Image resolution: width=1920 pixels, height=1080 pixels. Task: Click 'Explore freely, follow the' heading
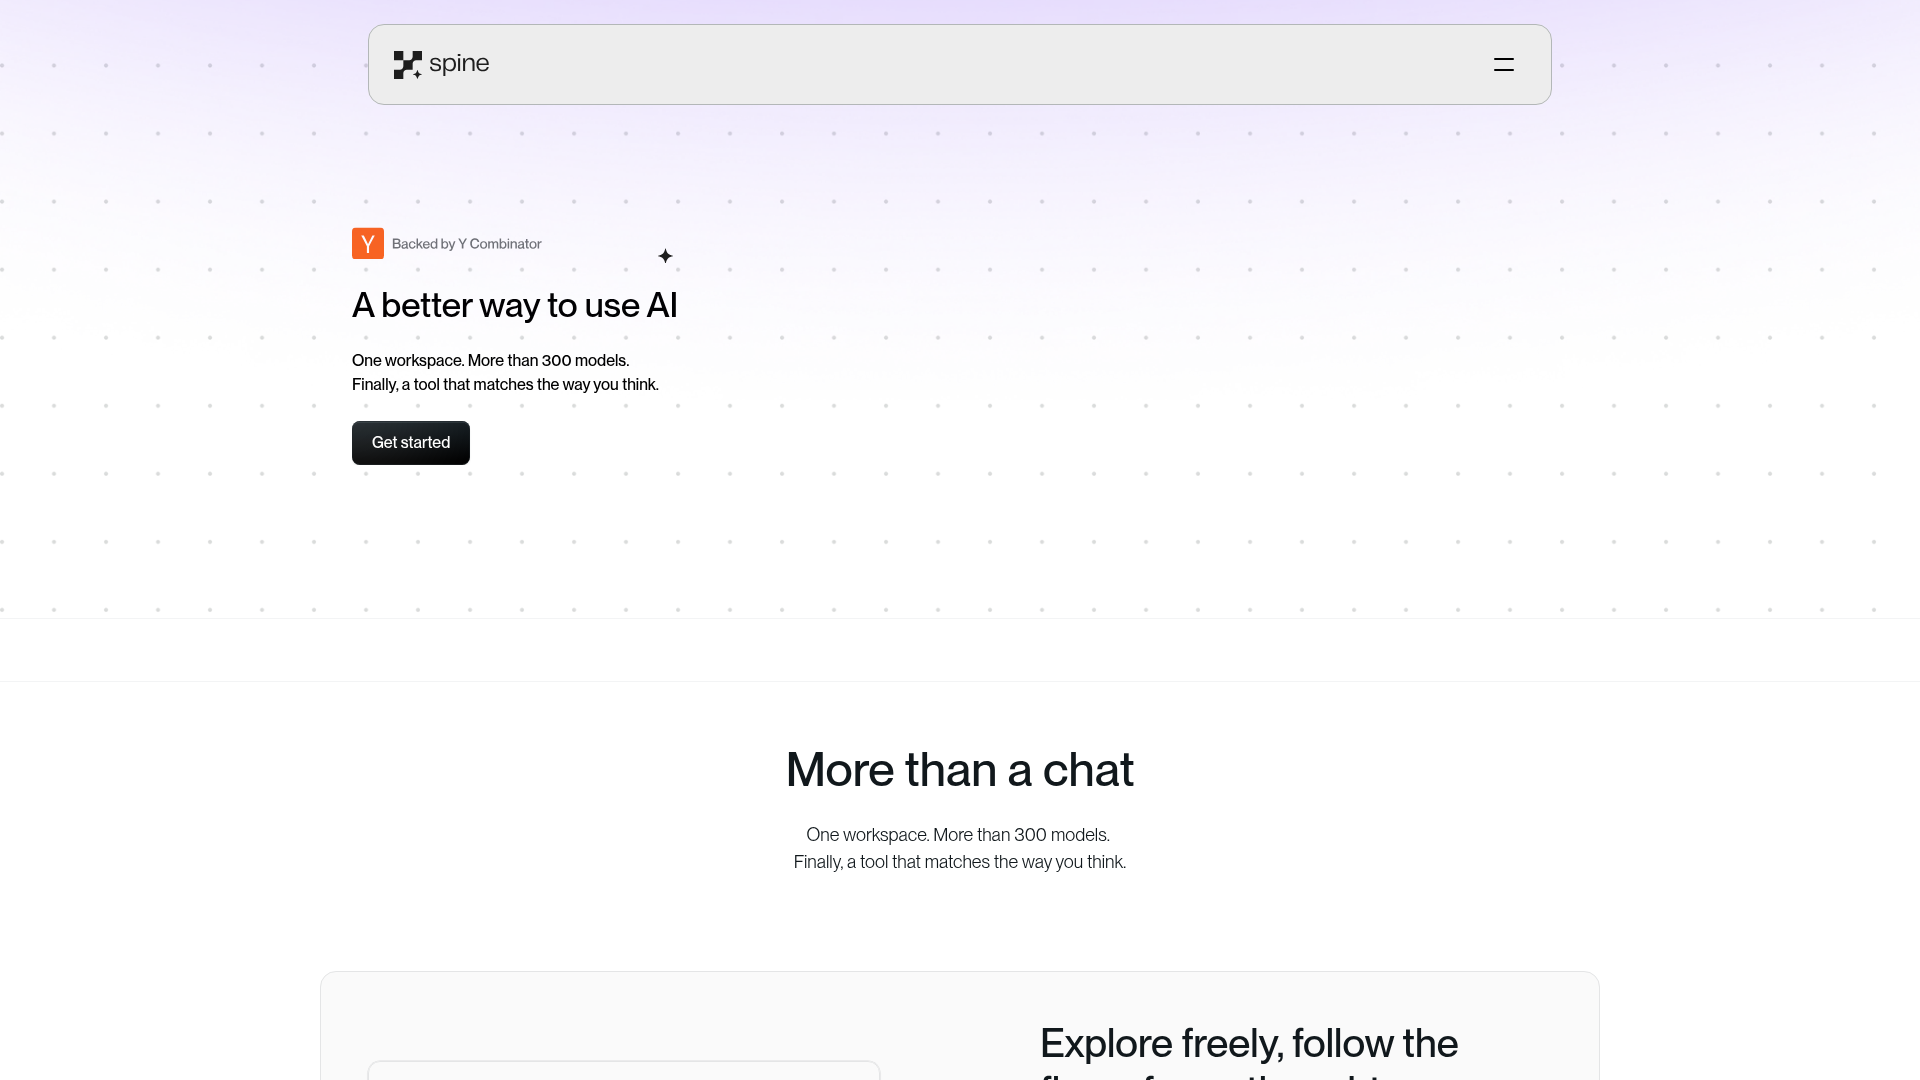(1248, 1043)
